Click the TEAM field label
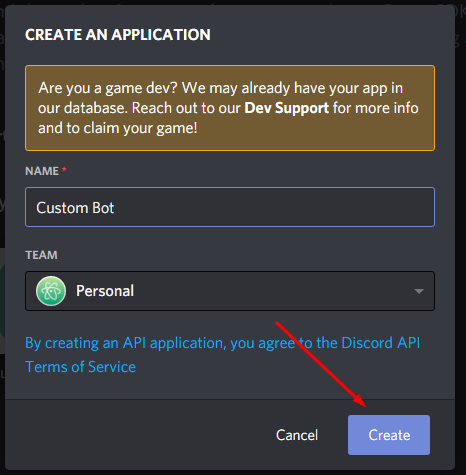466x475 pixels. tap(41, 255)
